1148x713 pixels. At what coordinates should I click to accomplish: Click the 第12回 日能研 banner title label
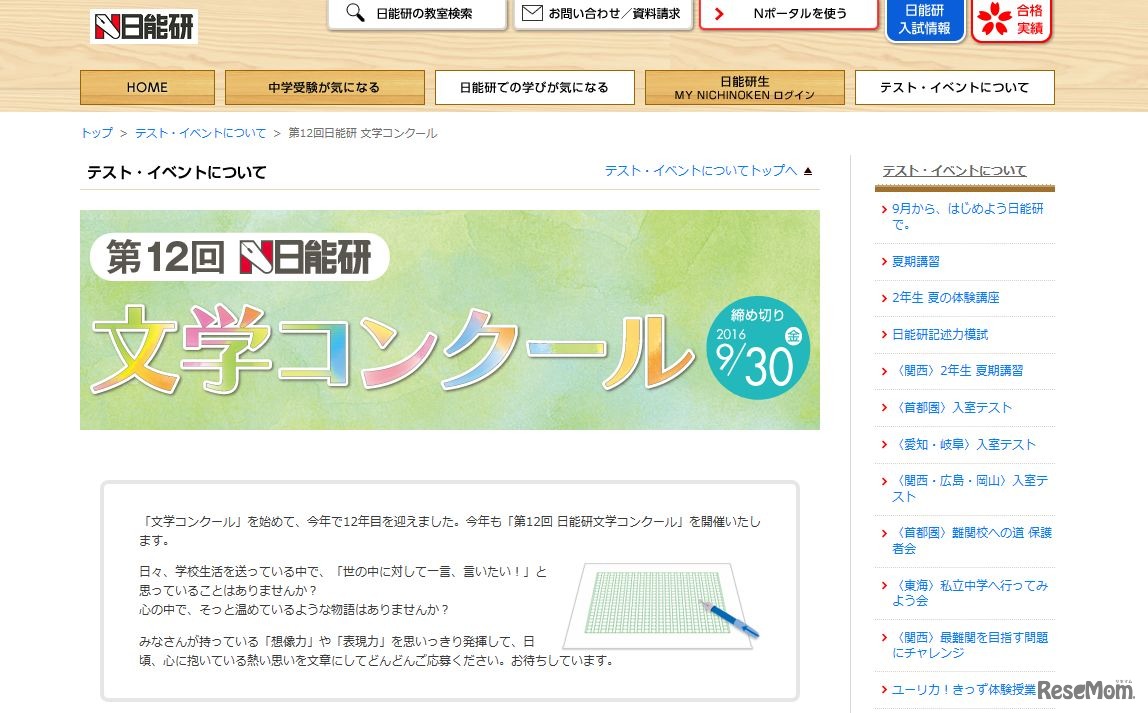[x=239, y=257]
